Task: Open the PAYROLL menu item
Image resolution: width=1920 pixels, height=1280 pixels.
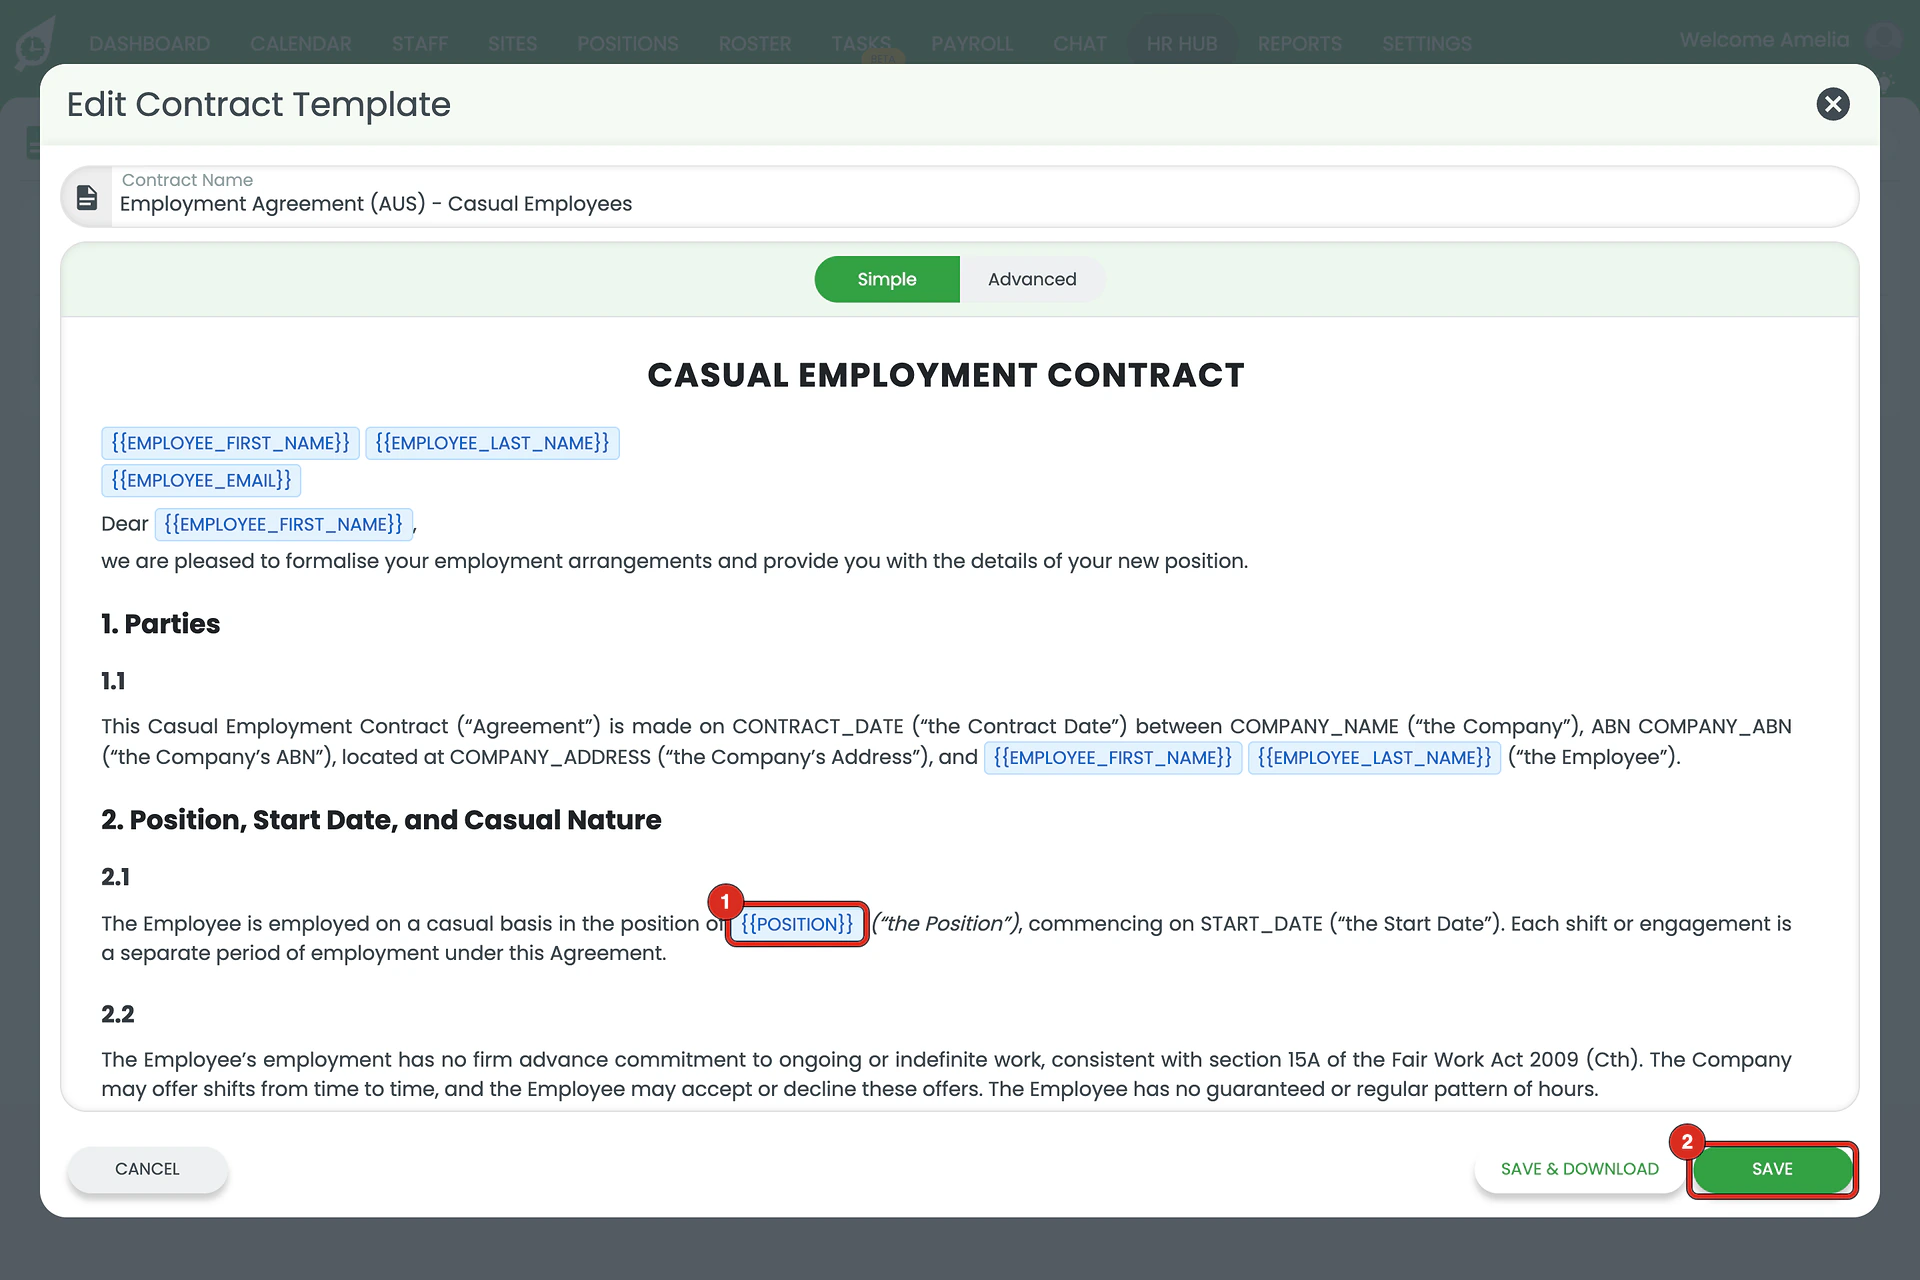Action: (972, 44)
